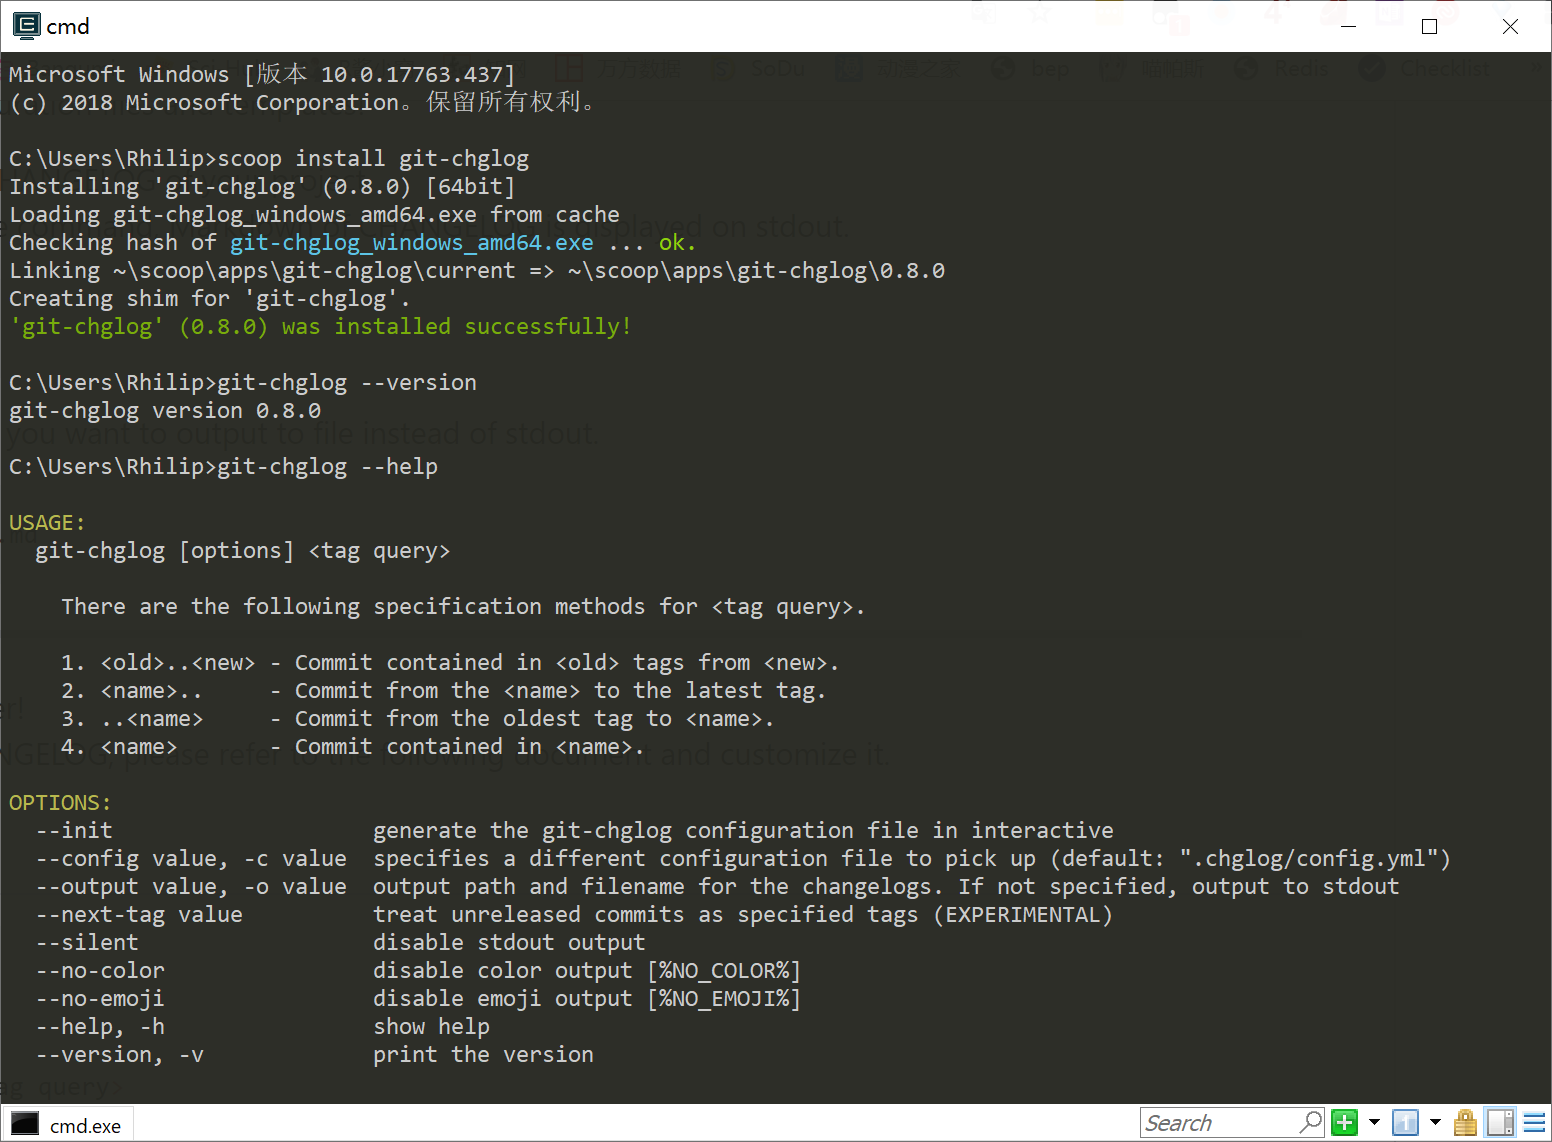Click the '<old>..<new>' specification line
The height and width of the screenshot is (1142, 1552).
(450, 662)
